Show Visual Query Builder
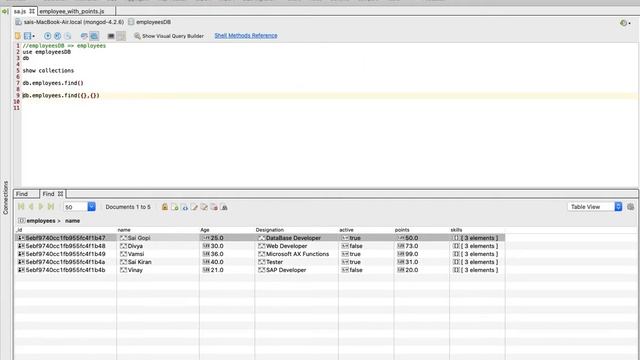 click(169, 36)
